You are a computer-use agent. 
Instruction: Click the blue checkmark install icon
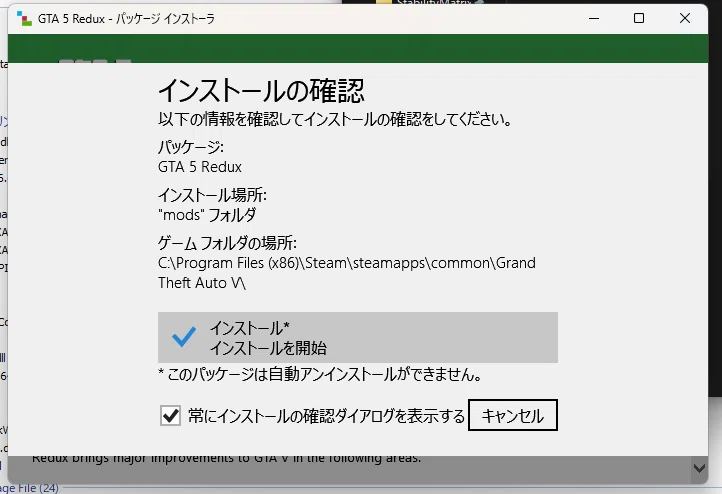[x=184, y=337]
